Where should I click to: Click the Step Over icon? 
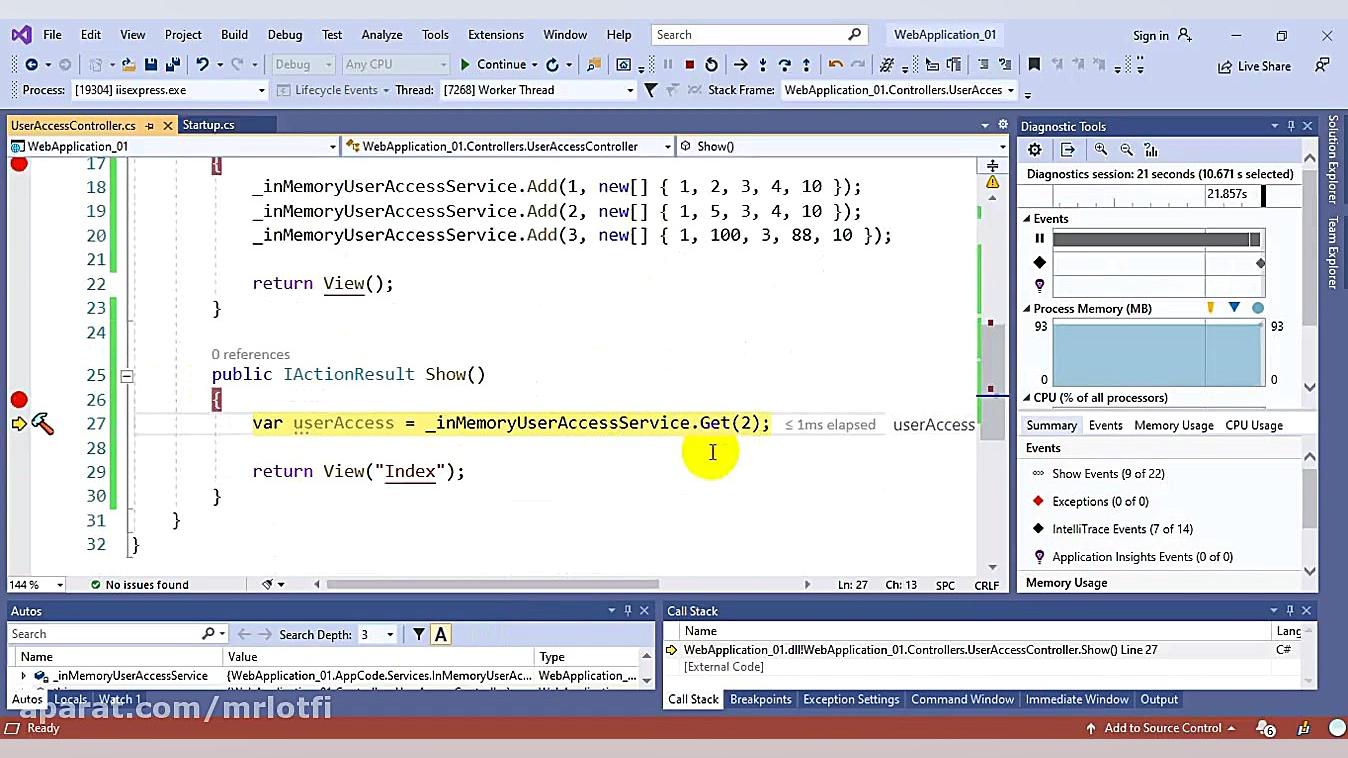786,64
